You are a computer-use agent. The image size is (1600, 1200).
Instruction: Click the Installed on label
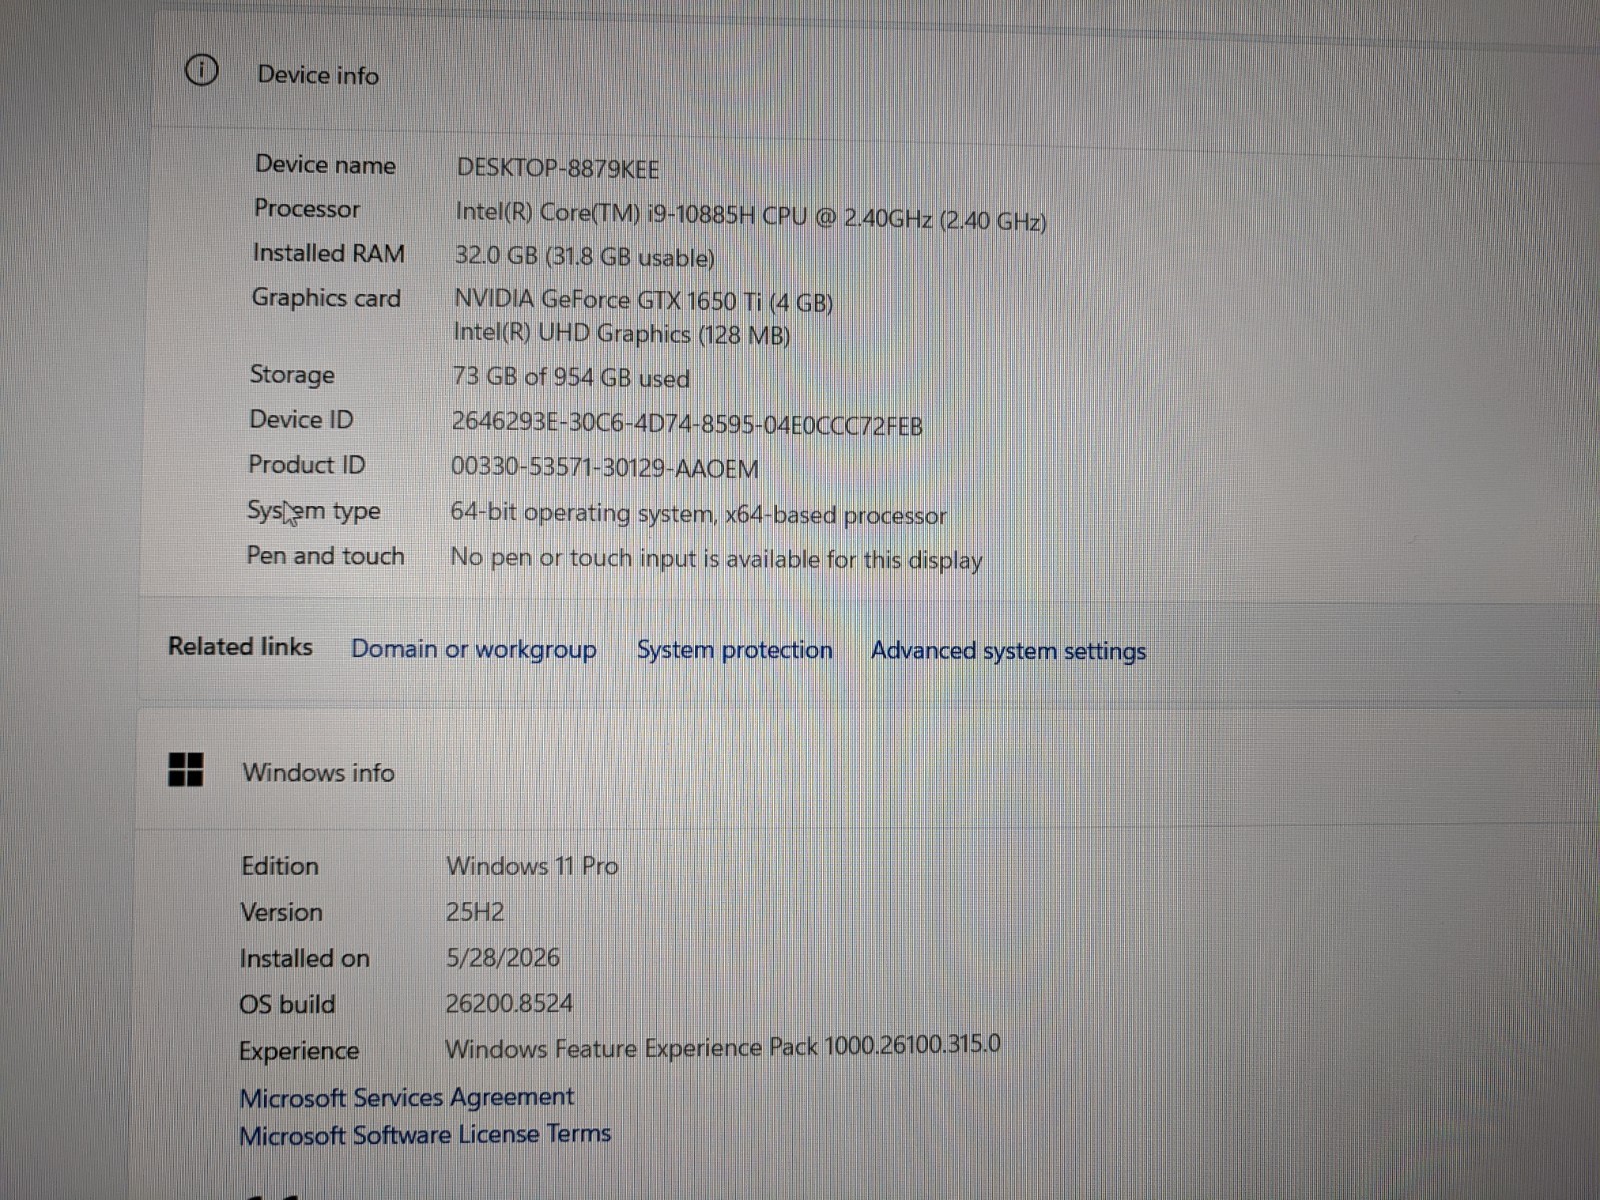coord(305,958)
